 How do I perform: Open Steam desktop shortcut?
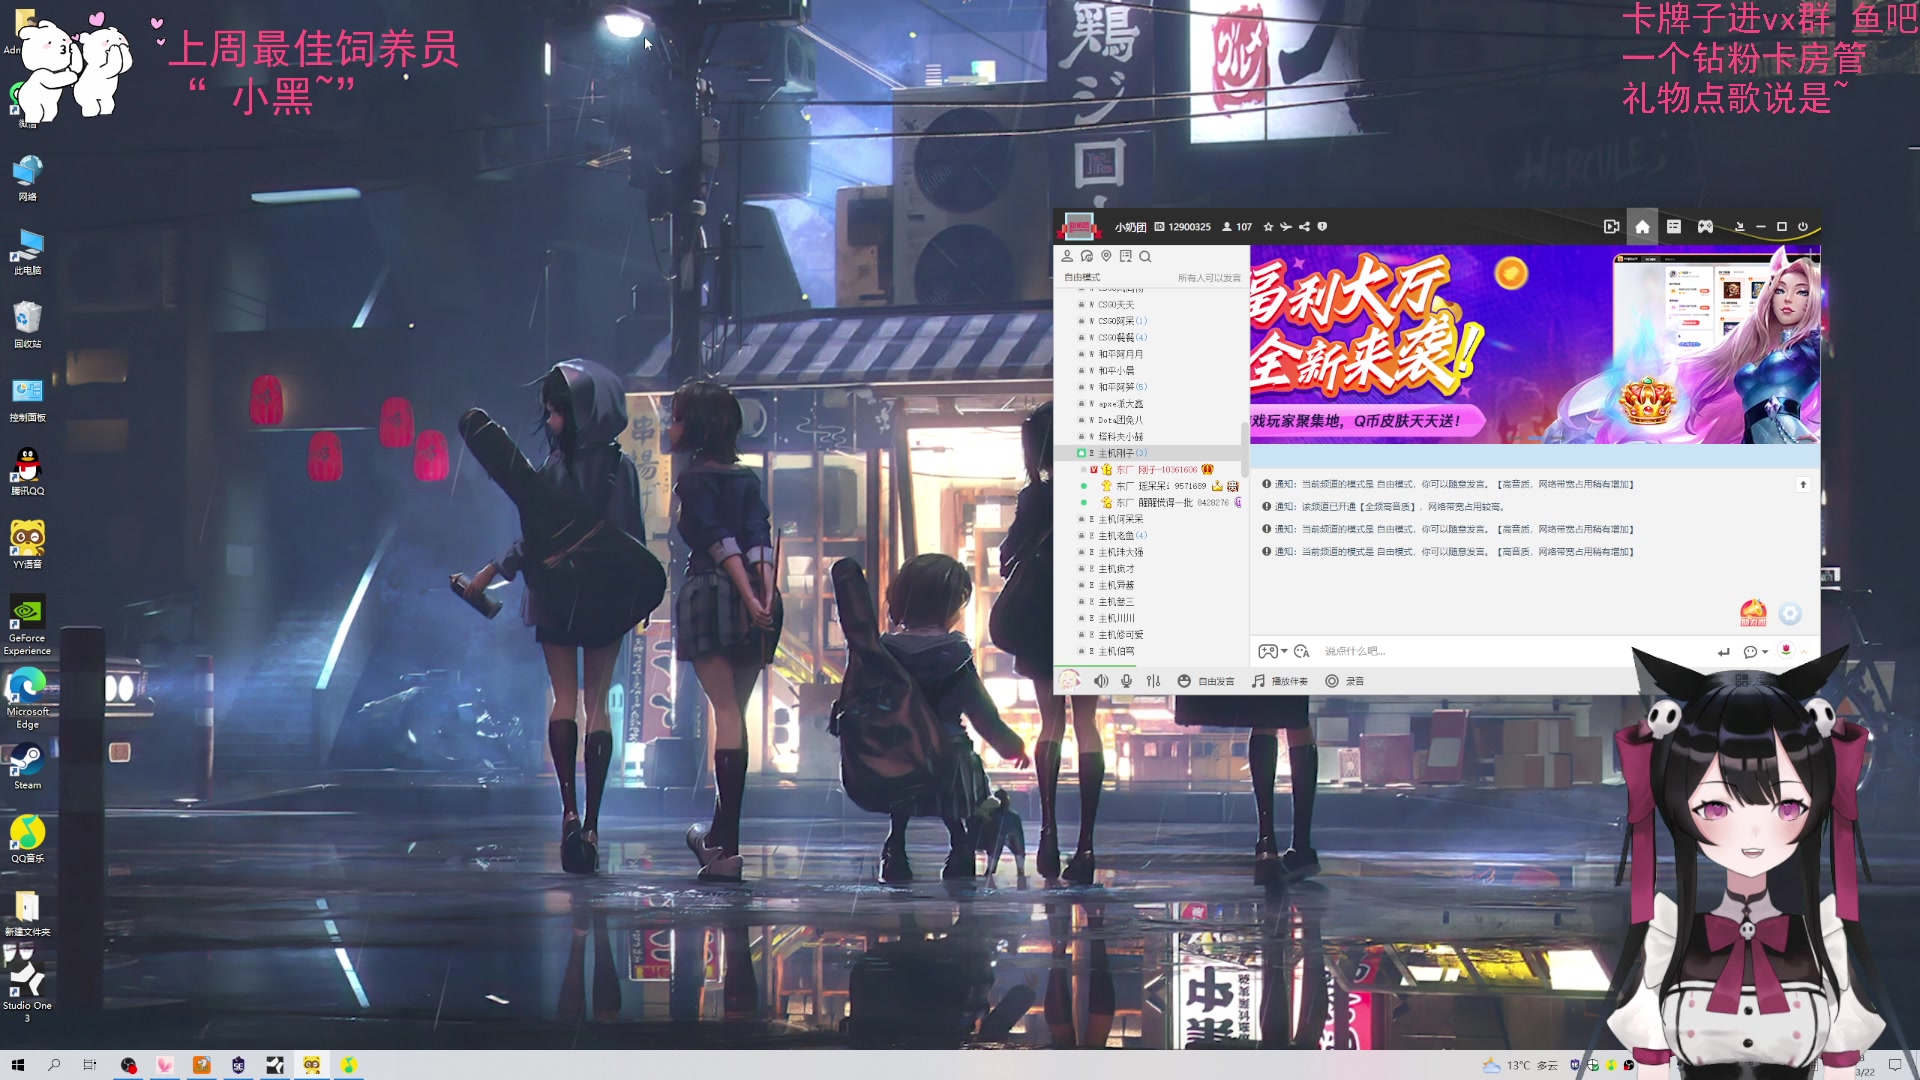(27, 766)
